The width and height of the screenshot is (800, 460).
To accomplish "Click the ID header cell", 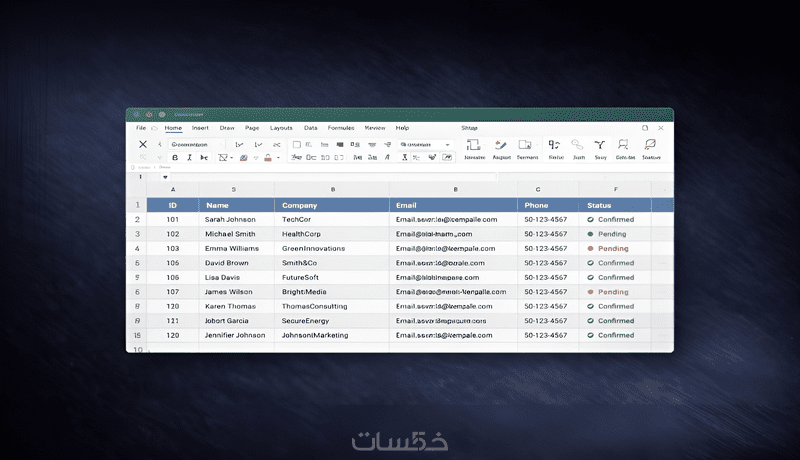I will pyautogui.click(x=173, y=205).
